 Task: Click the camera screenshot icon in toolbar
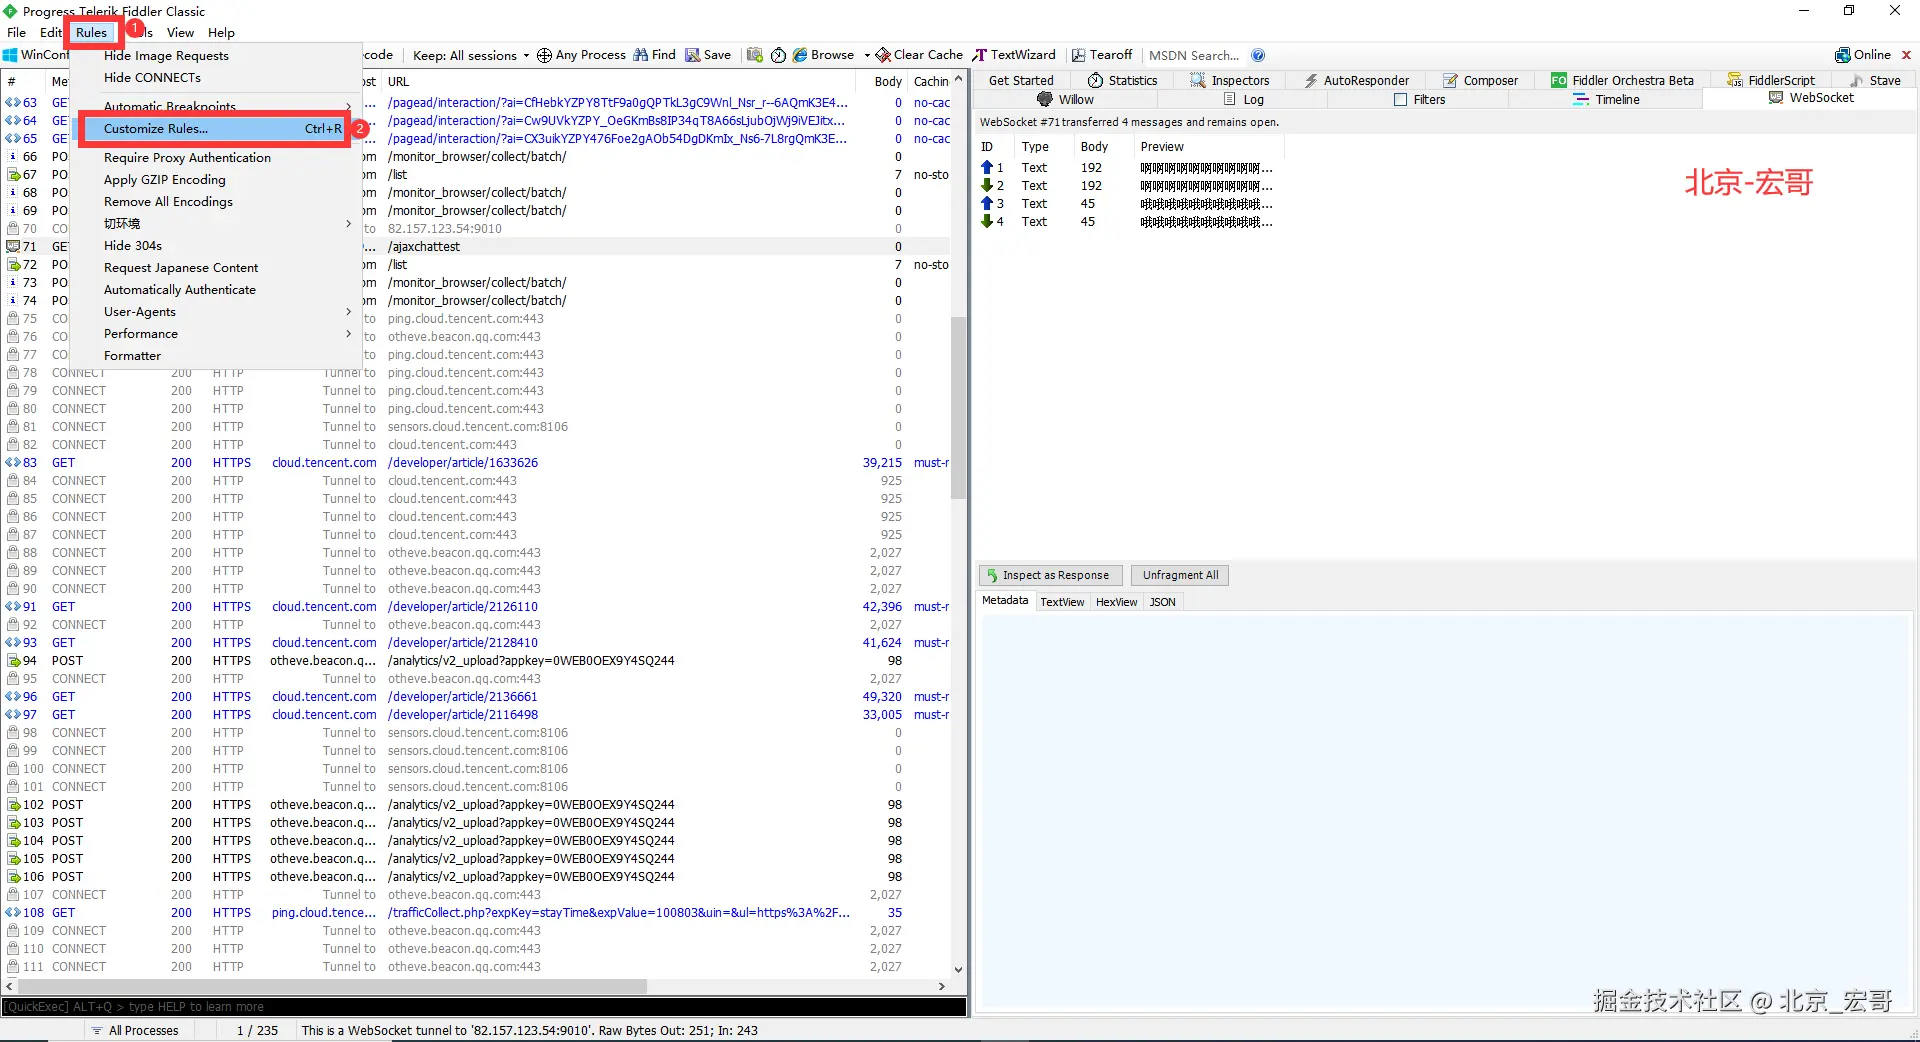[x=755, y=55]
